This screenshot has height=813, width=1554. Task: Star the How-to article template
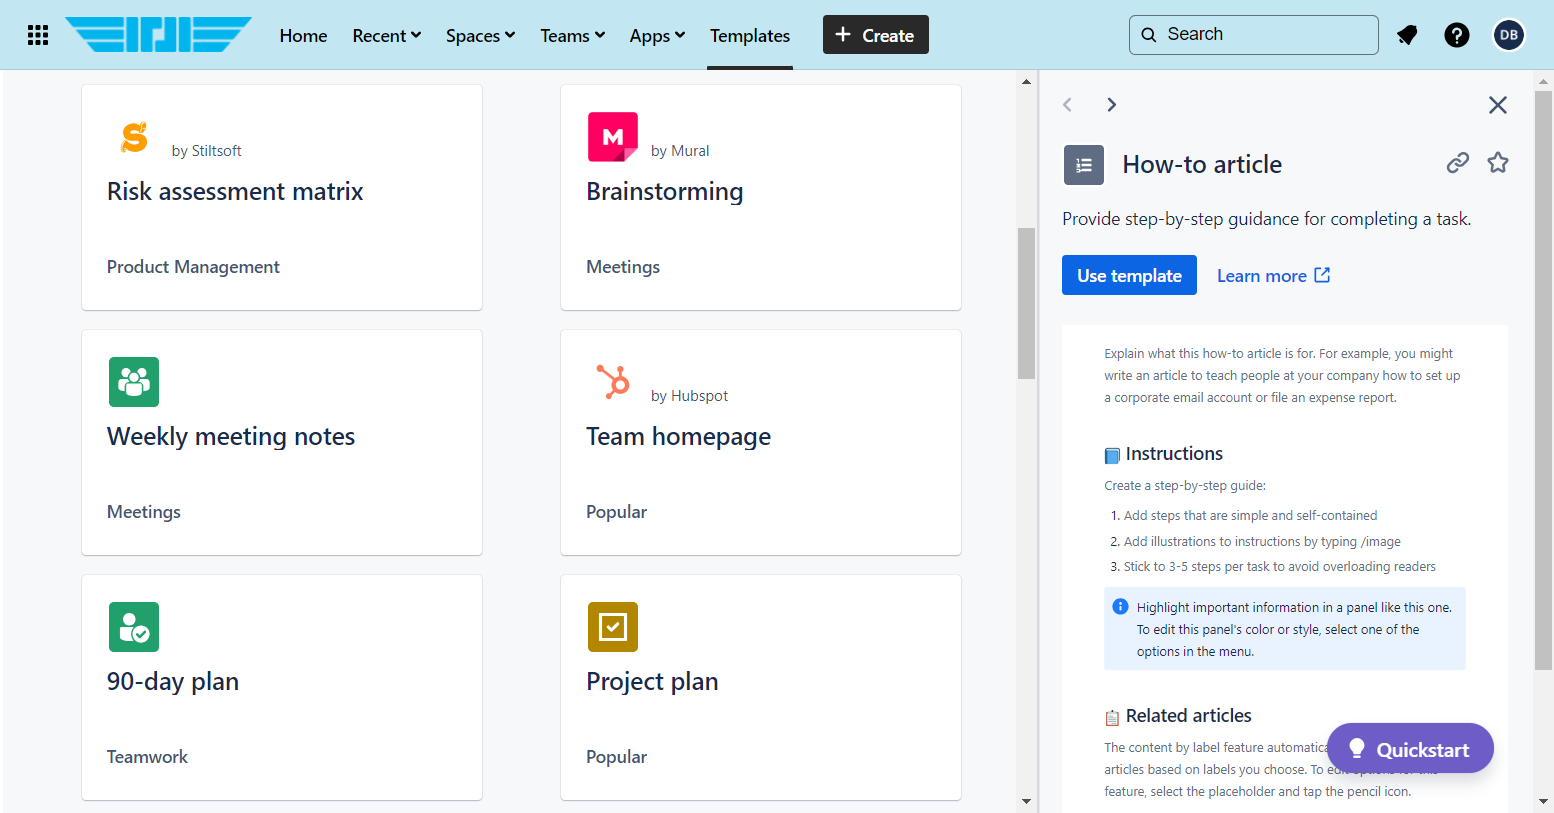point(1497,161)
